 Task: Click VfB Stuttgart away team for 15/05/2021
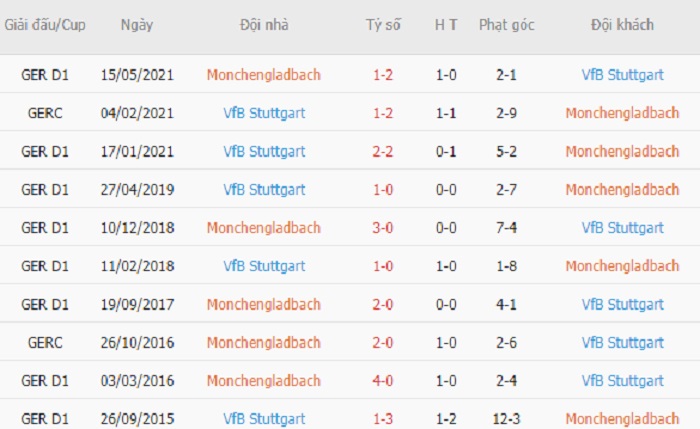coord(622,75)
